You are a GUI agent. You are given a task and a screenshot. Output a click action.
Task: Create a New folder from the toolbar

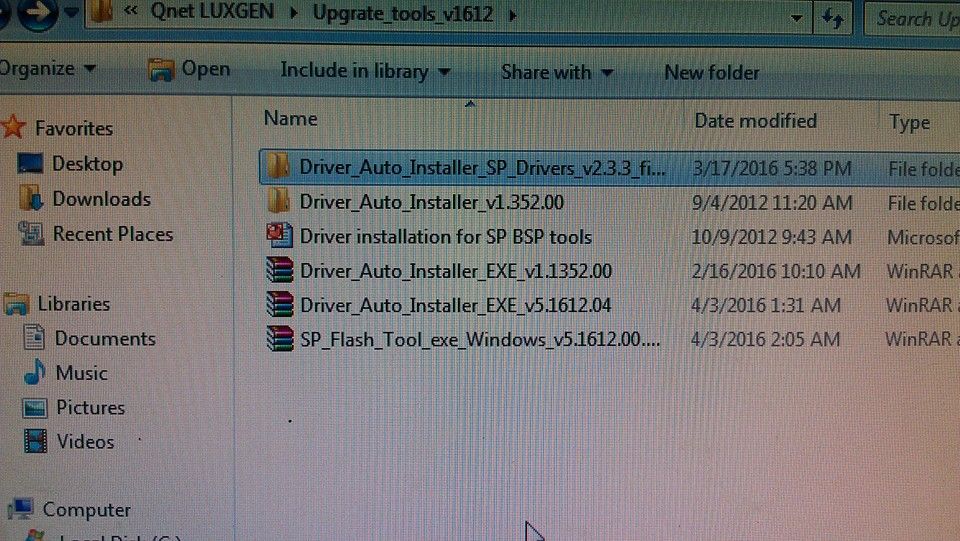click(711, 72)
